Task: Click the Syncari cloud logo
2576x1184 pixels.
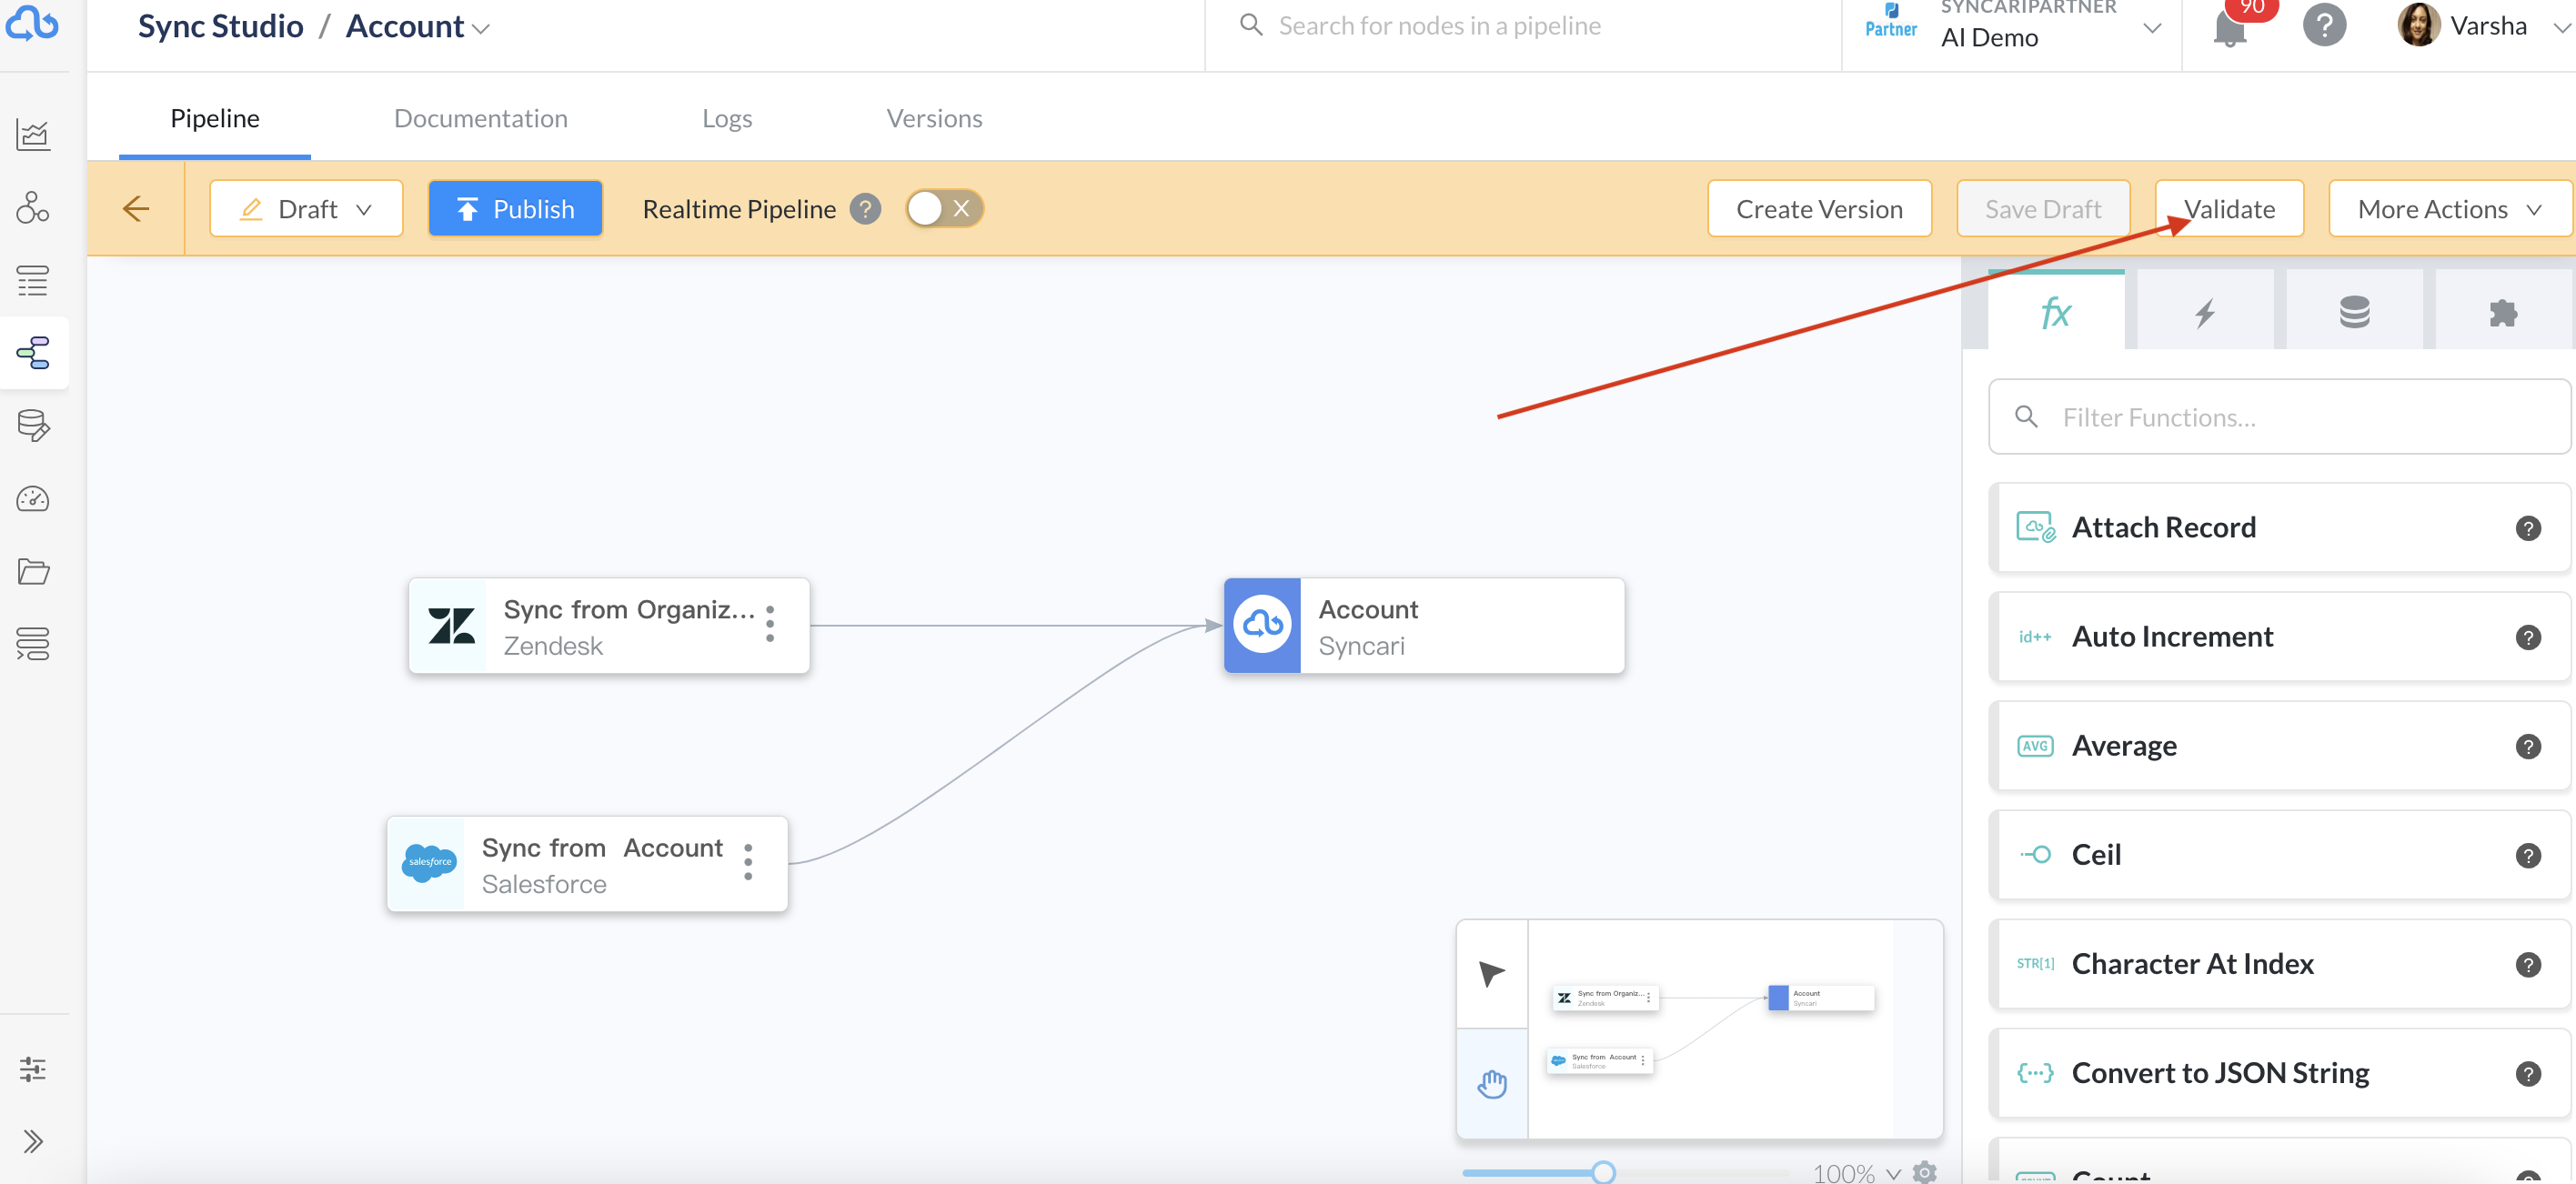Action: click(x=33, y=24)
